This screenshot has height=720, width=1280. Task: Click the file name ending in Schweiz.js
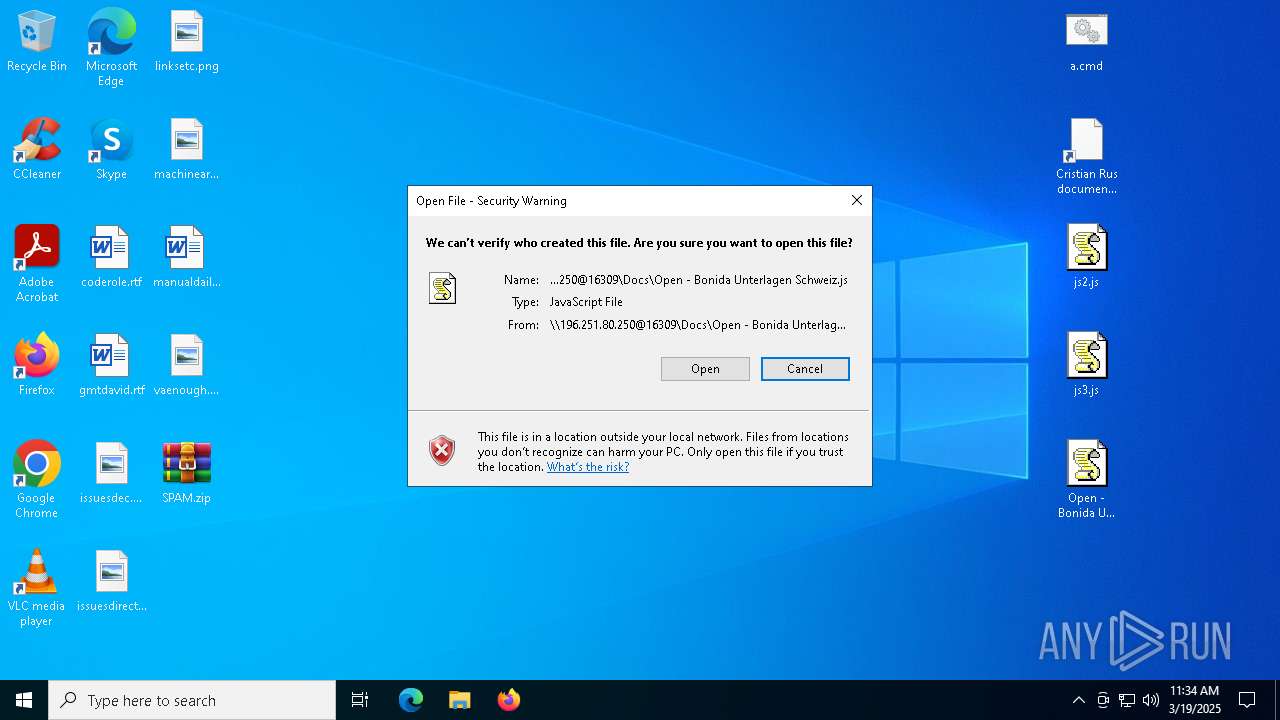699,280
